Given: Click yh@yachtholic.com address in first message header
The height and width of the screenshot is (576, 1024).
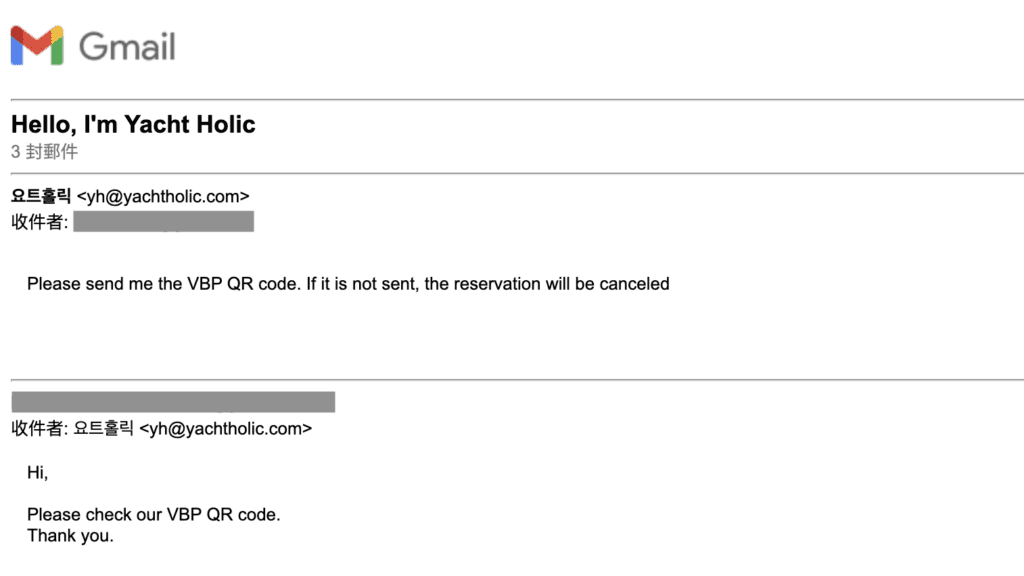Looking at the screenshot, I should click(163, 197).
